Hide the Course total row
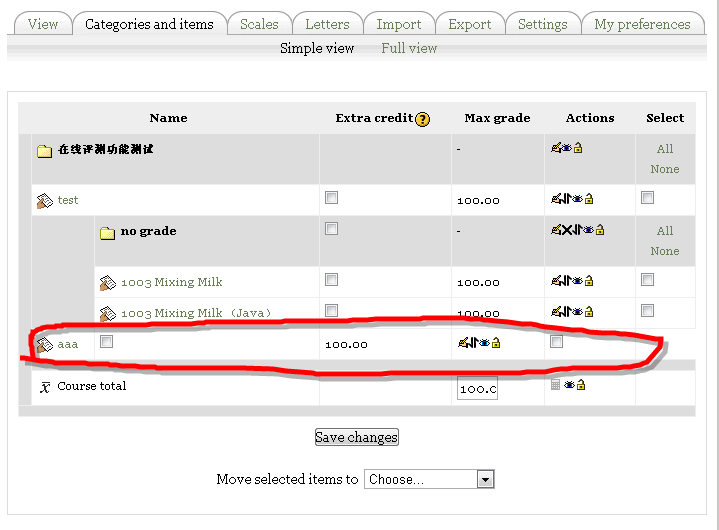Viewport: 719px width, 530px height. tap(570, 385)
